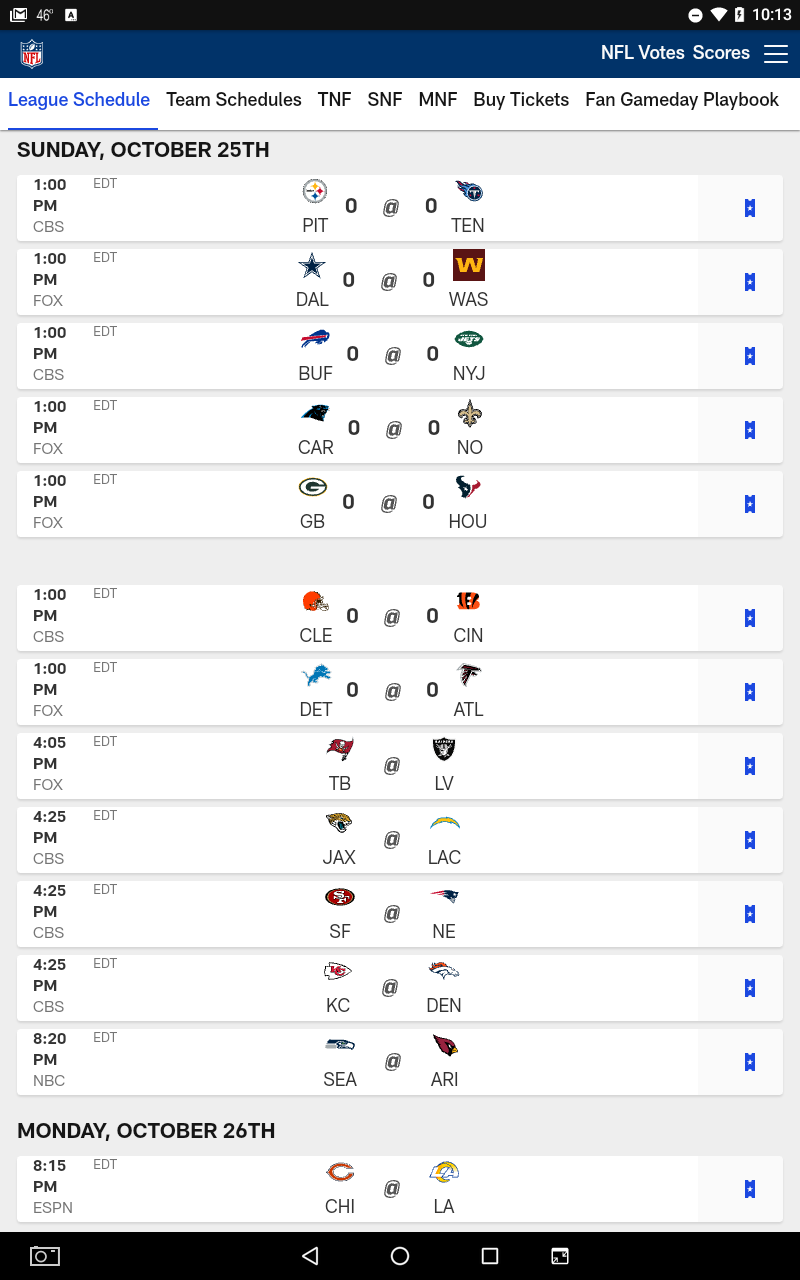Go to the Buy Tickets tab

coord(521,100)
